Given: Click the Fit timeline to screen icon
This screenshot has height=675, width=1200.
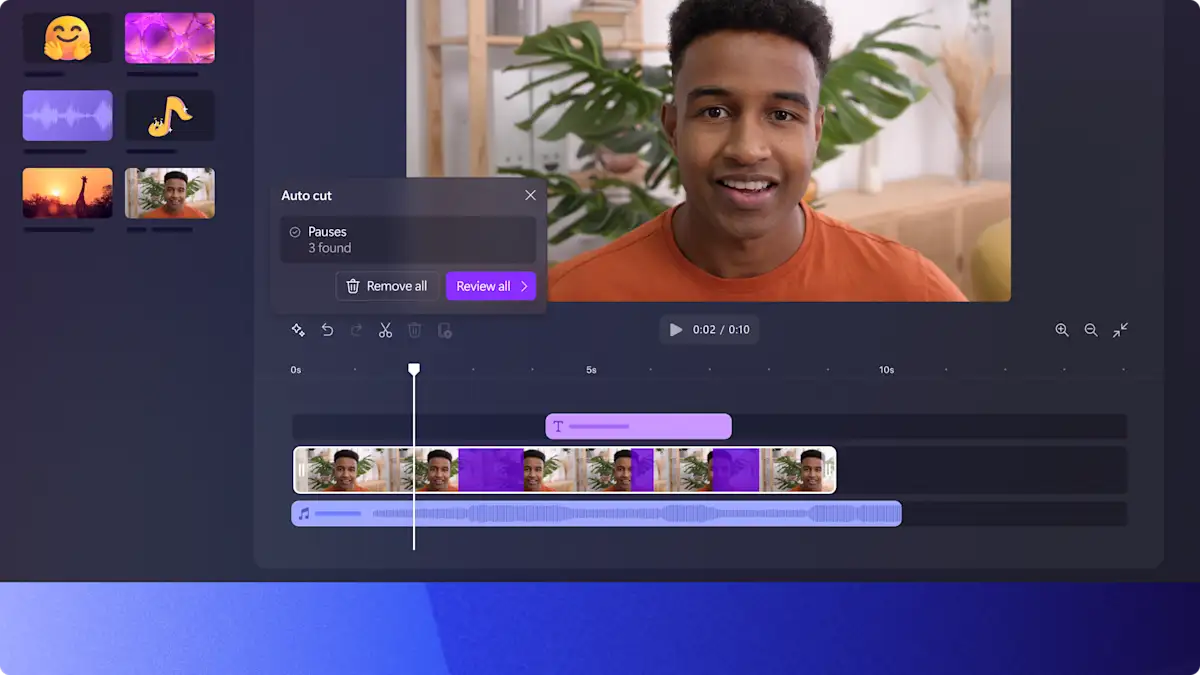Looking at the screenshot, I should [x=1120, y=330].
